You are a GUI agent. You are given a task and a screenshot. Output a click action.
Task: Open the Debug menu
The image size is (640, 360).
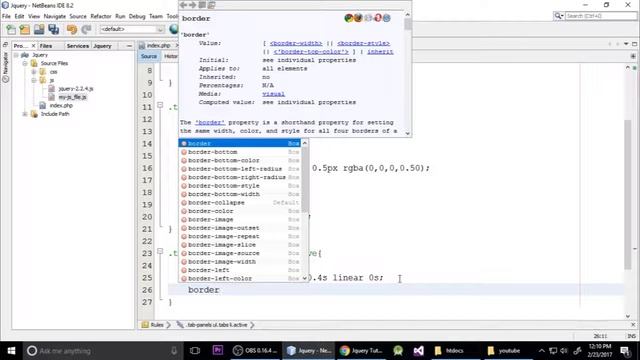[x=137, y=16]
